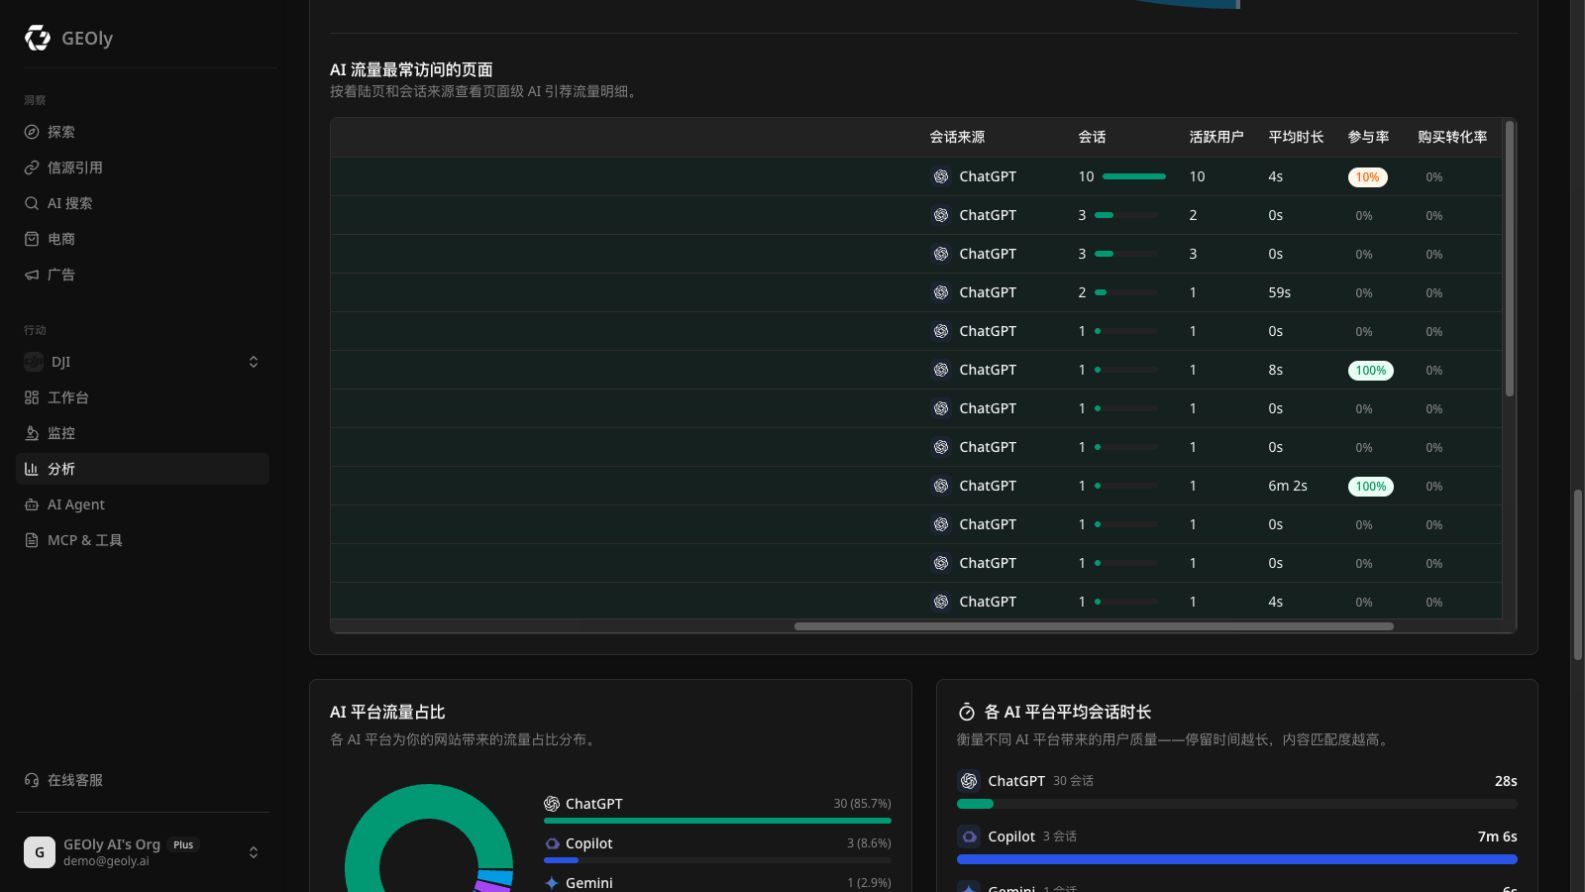
Task: Click the Plus plan badge
Action: tap(183, 845)
